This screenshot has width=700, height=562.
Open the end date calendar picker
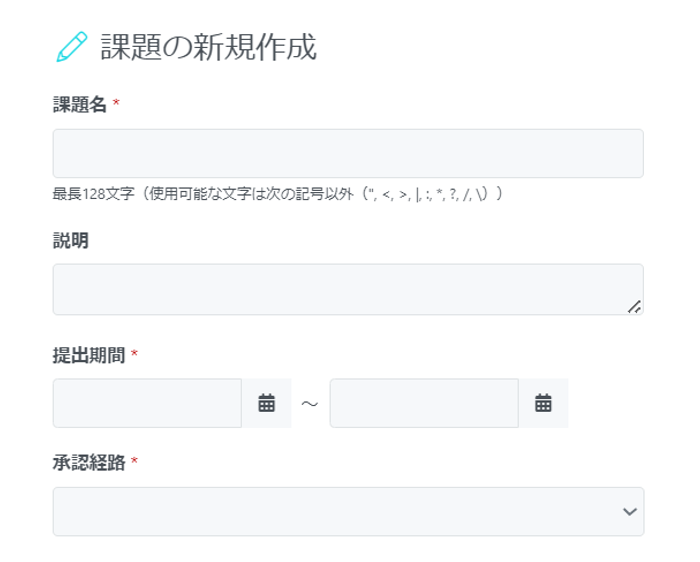pyautogui.click(x=543, y=403)
